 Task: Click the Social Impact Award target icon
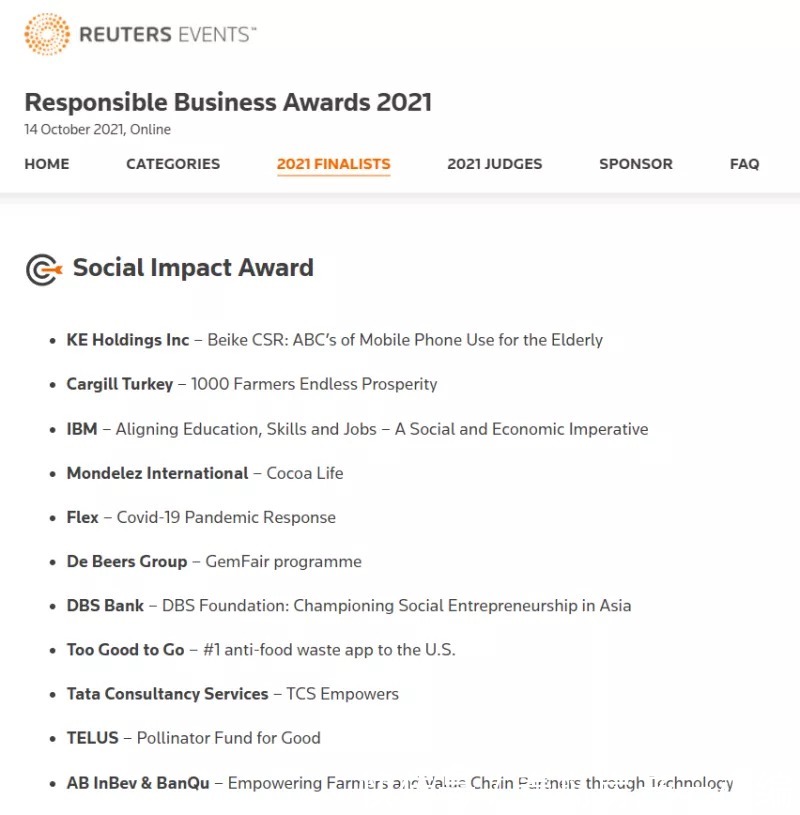coord(43,269)
